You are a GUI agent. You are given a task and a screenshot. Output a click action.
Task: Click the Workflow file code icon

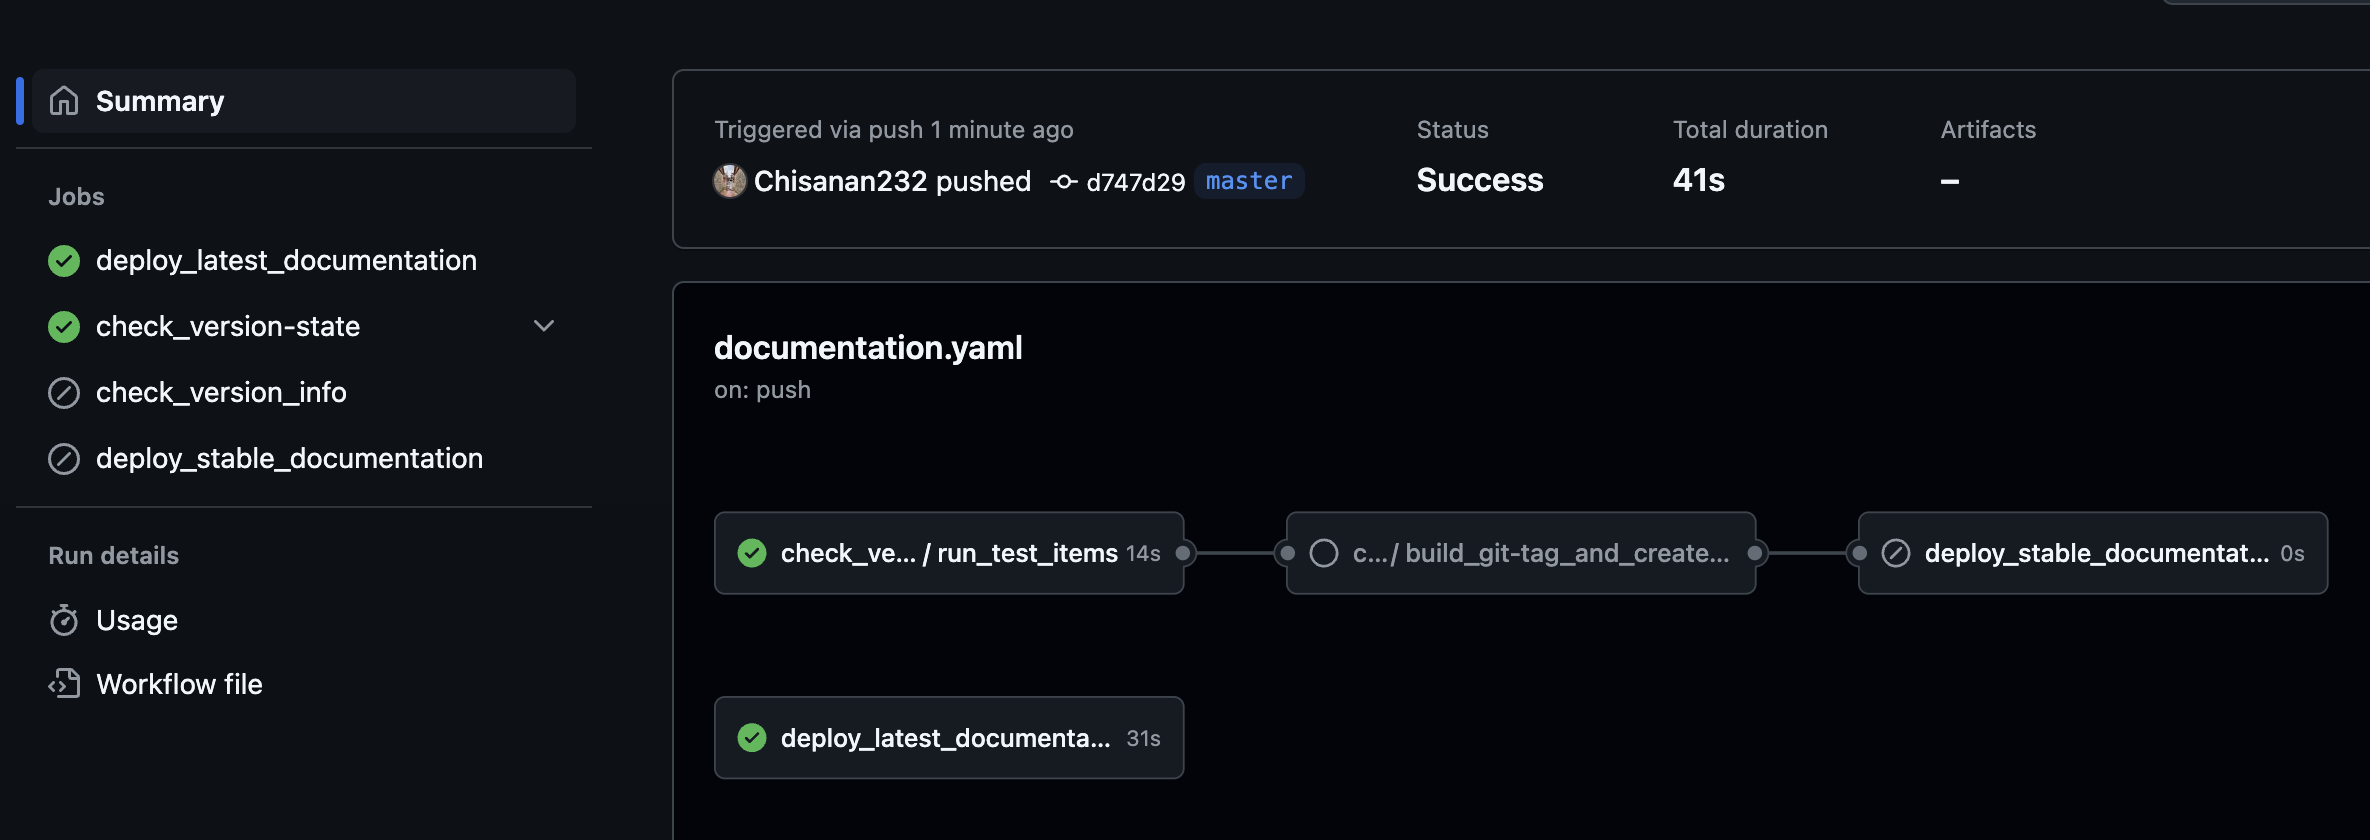[x=64, y=684]
